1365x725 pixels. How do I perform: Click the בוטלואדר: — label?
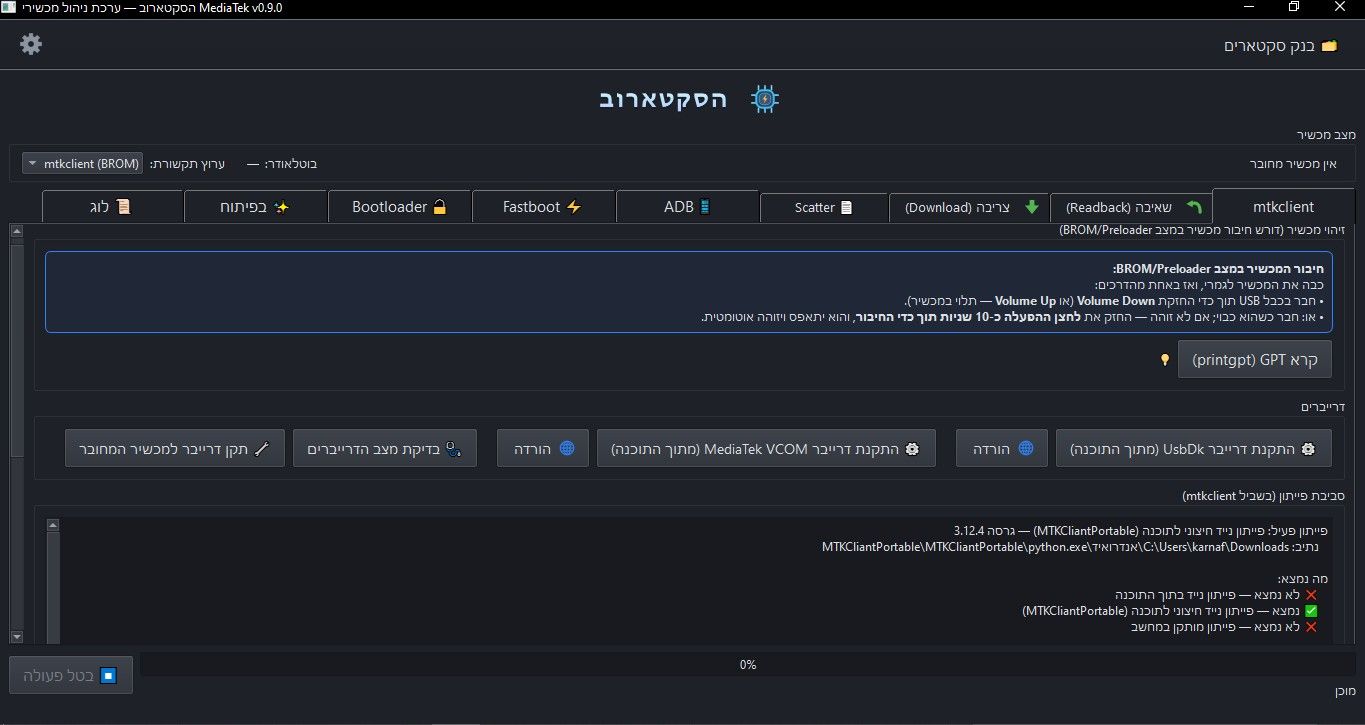pyautogui.click(x=282, y=163)
